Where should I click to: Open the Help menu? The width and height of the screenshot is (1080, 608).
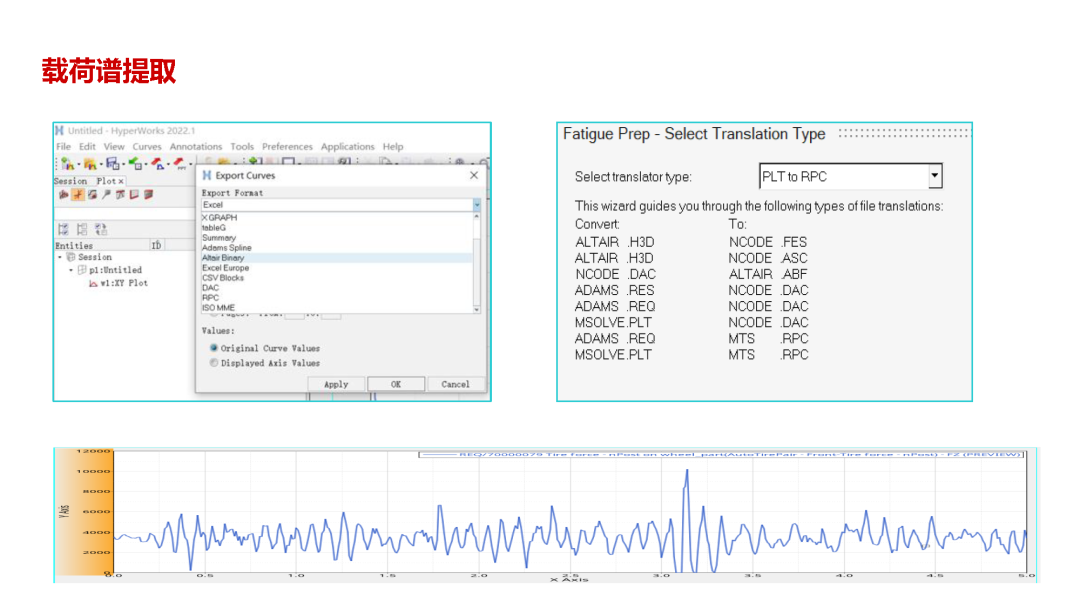[x=393, y=147]
